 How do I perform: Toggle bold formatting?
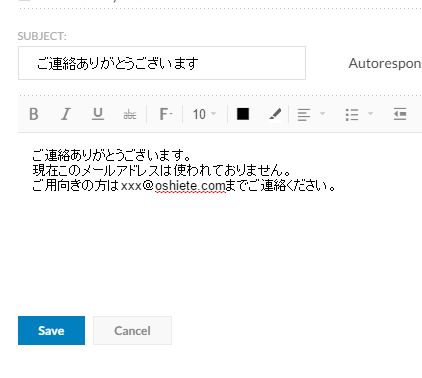(x=34, y=114)
